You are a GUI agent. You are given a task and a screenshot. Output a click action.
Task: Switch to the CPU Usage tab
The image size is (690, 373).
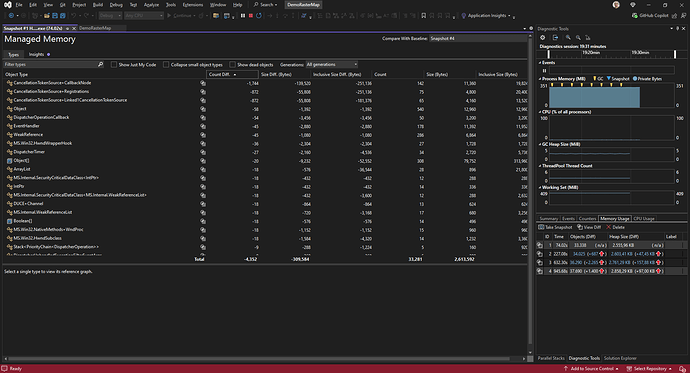click(644, 219)
